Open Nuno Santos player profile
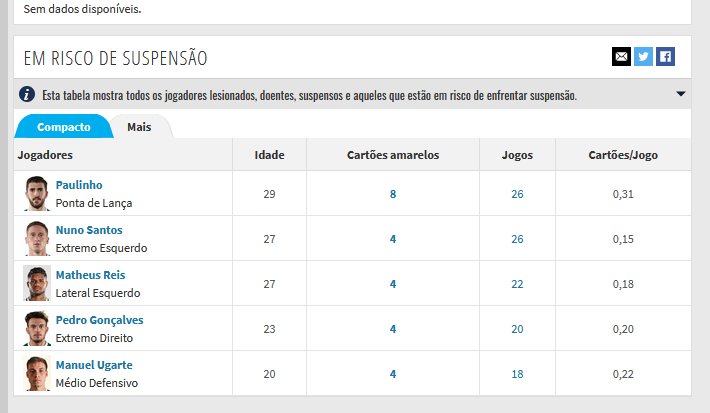The width and height of the screenshot is (710, 413). click(90, 230)
